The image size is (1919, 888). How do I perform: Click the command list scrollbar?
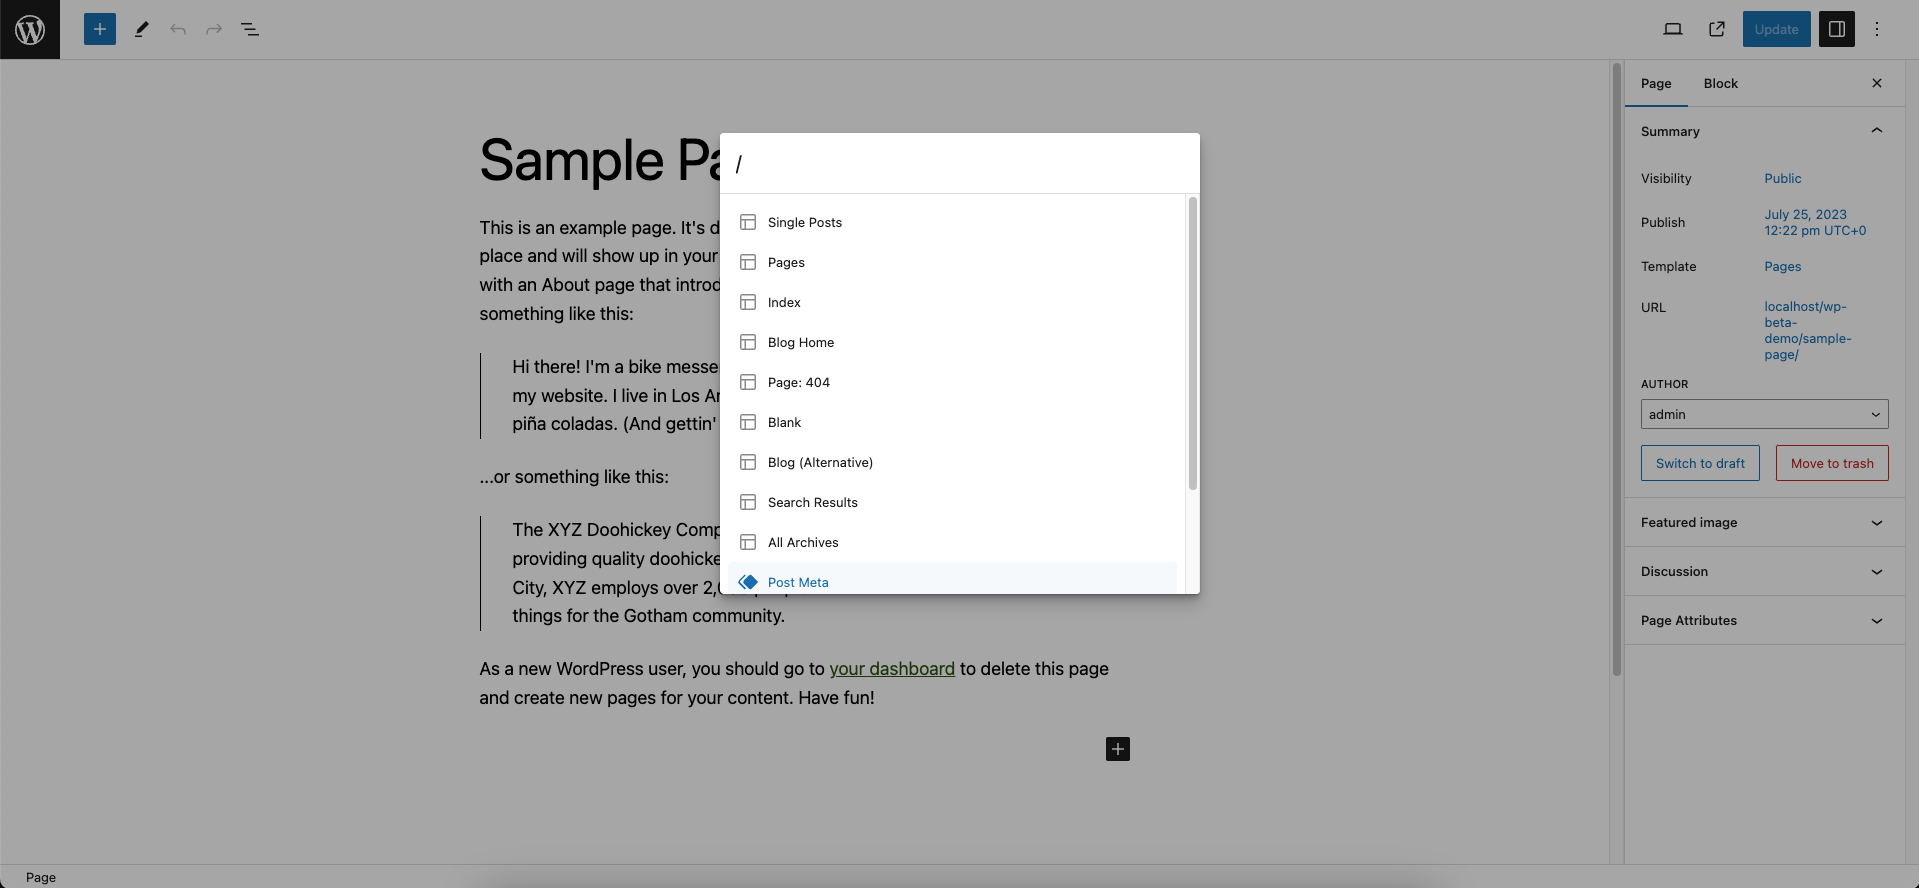point(1192,343)
